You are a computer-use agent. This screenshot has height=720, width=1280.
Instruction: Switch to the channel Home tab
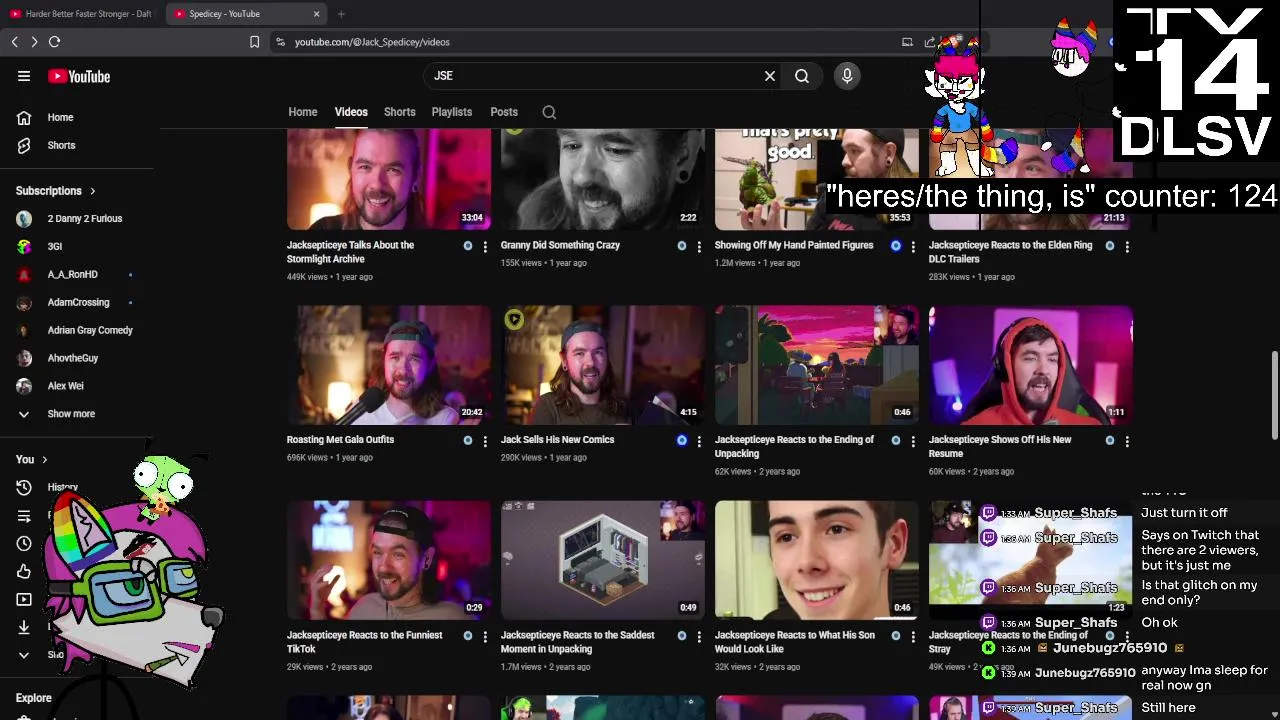pyautogui.click(x=303, y=112)
